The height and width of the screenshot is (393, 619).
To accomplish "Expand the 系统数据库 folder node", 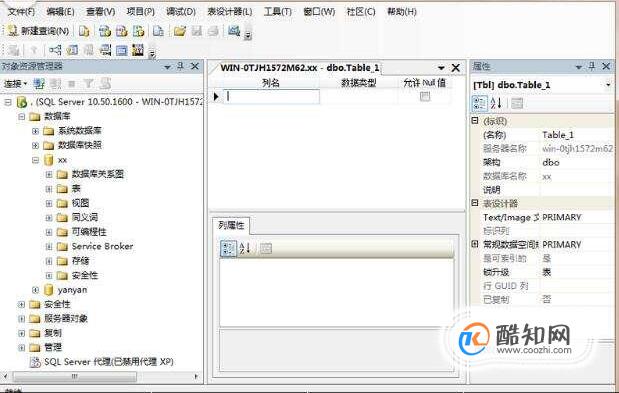I will tap(36, 131).
